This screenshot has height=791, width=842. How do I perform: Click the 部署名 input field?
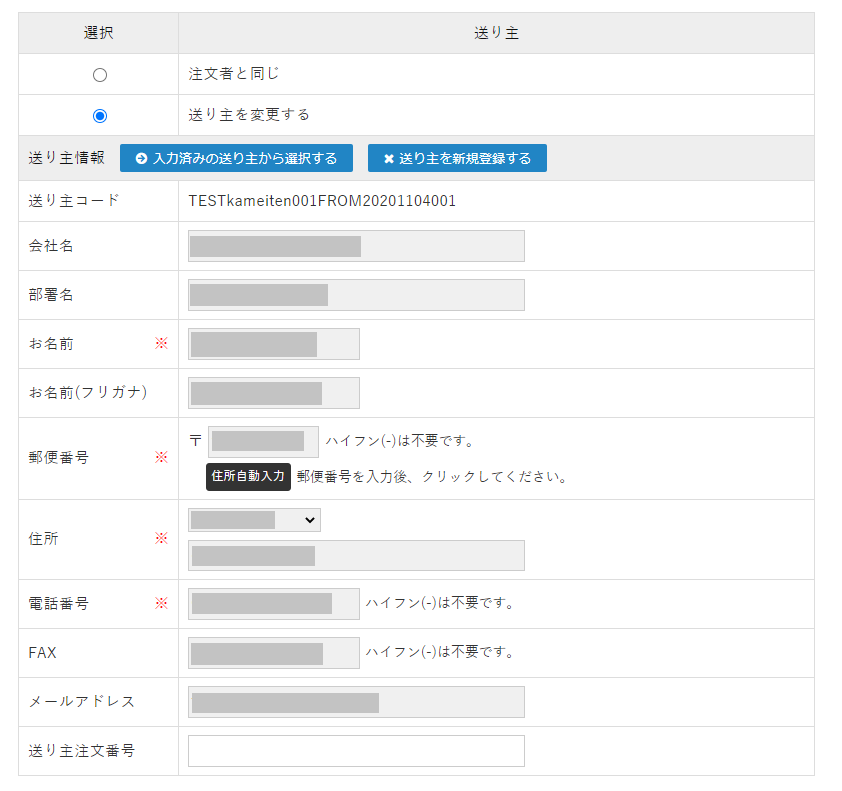click(356, 295)
